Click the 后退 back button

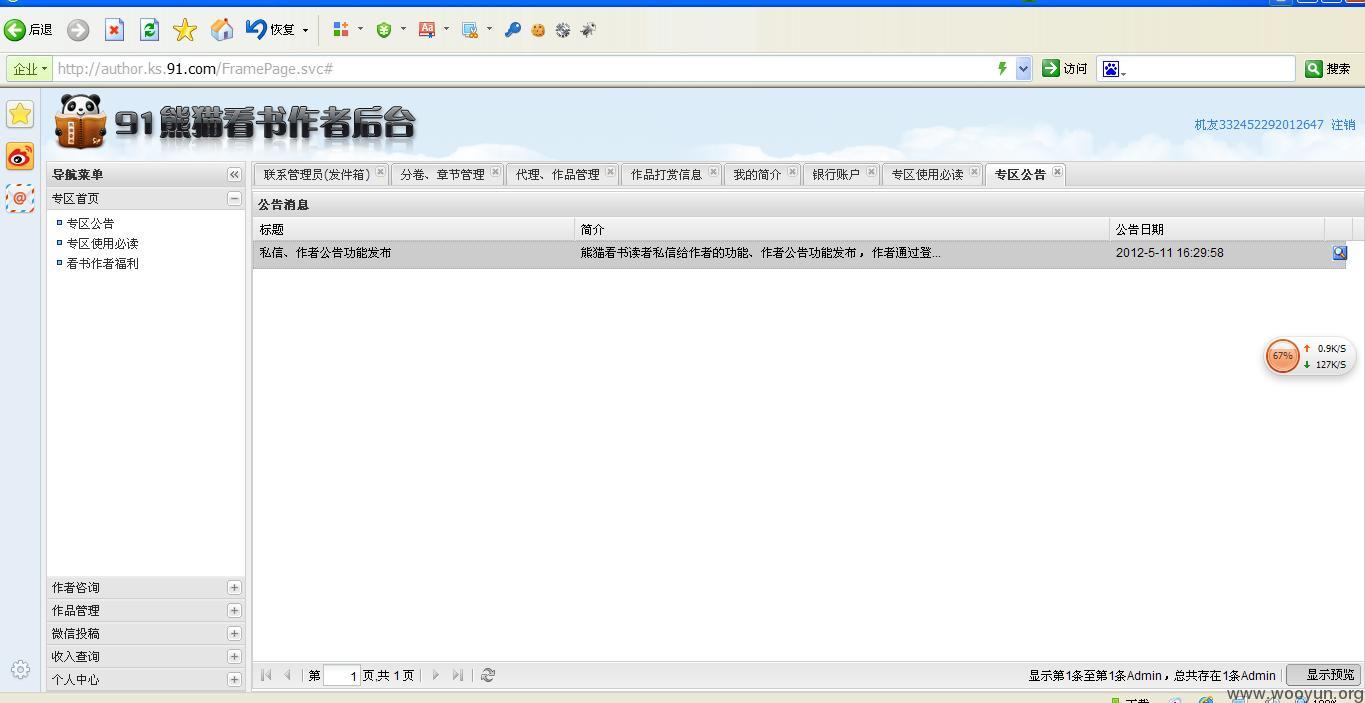pyautogui.click(x=28, y=30)
